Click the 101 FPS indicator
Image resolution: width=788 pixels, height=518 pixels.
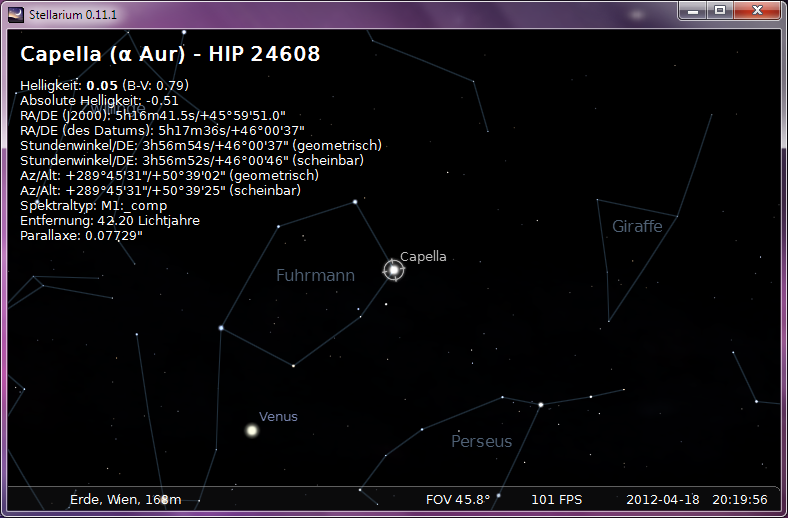pos(556,499)
